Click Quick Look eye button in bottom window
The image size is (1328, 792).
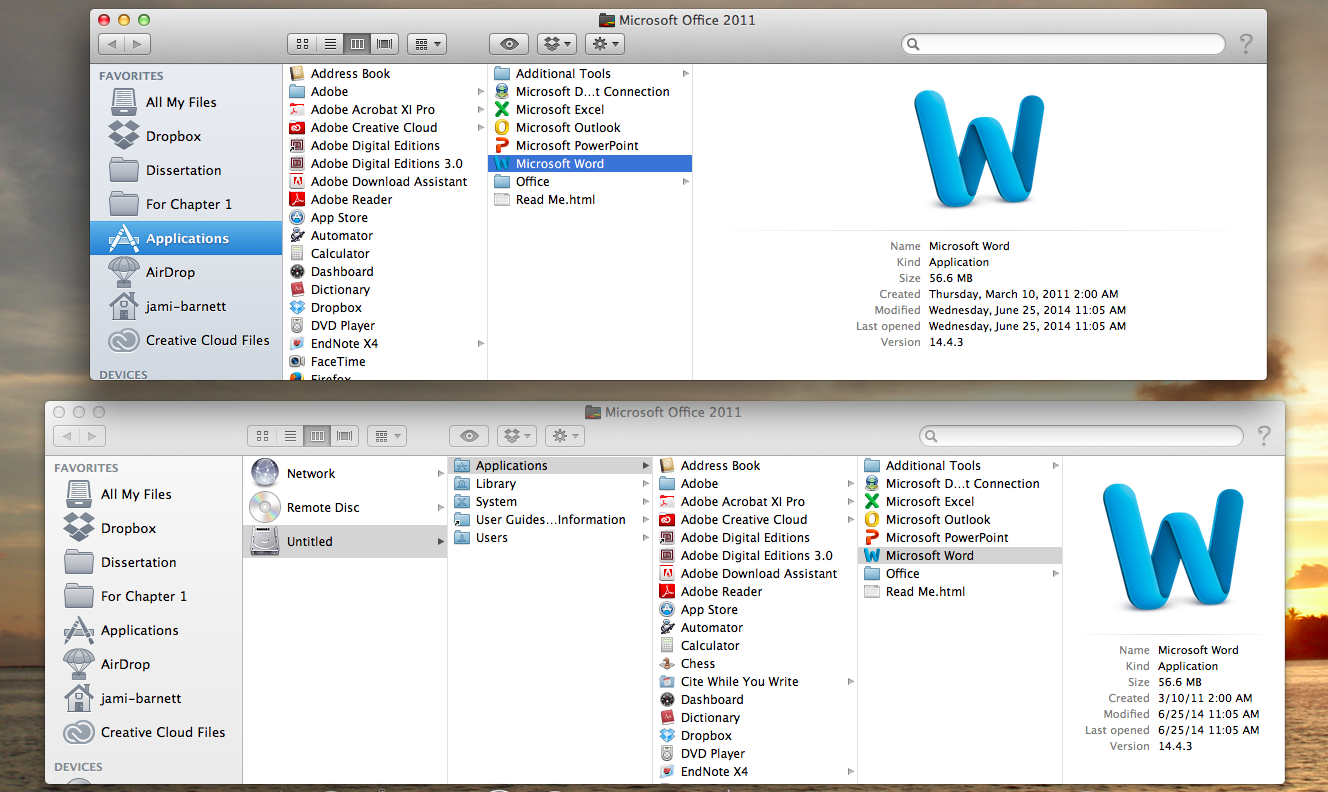(469, 436)
